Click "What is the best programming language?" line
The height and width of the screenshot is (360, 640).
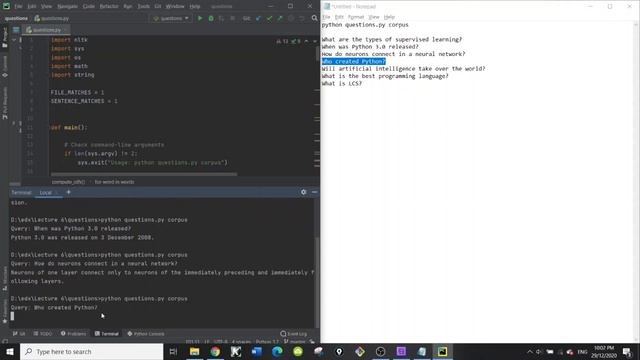(385, 76)
